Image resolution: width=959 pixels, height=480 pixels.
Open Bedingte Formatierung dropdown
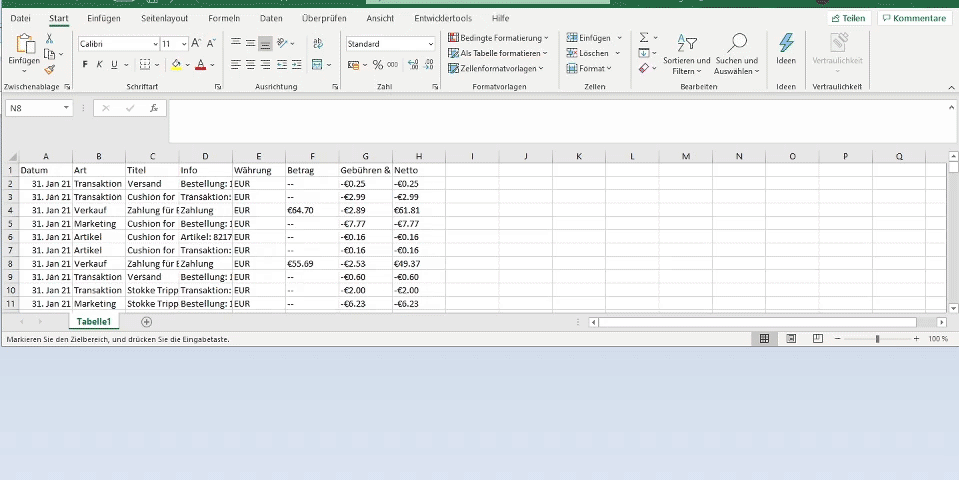tap(497, 38)
